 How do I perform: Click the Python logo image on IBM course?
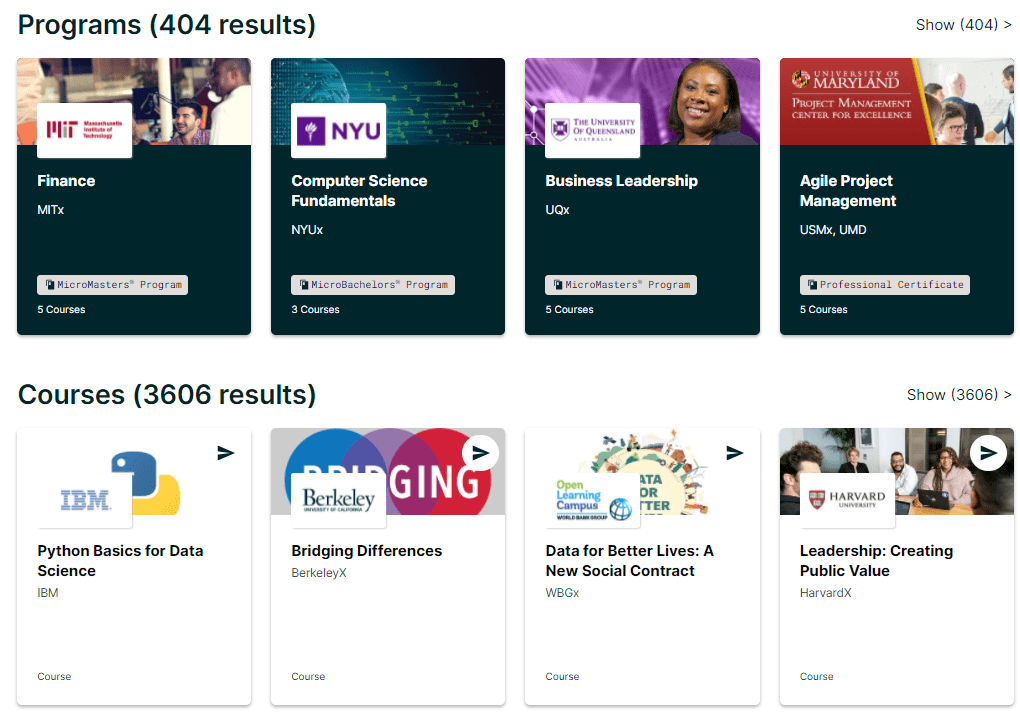coord(145,483)
